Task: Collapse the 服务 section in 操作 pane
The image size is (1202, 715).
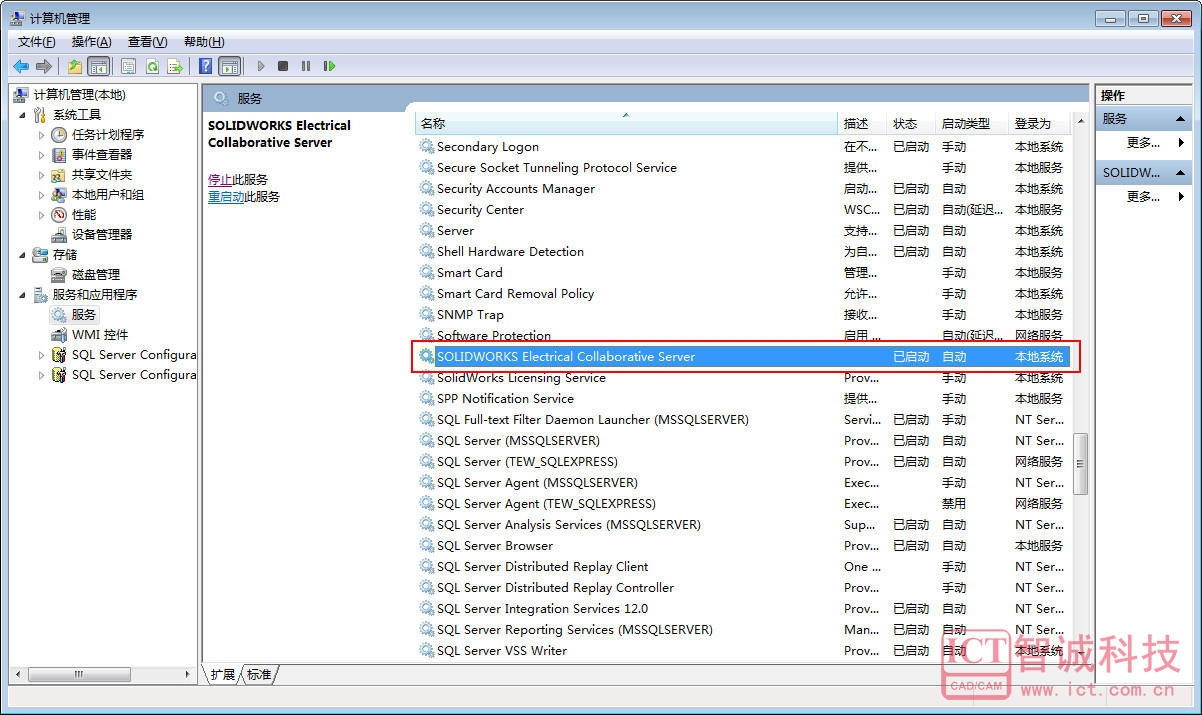Action: pos(1181,118)
